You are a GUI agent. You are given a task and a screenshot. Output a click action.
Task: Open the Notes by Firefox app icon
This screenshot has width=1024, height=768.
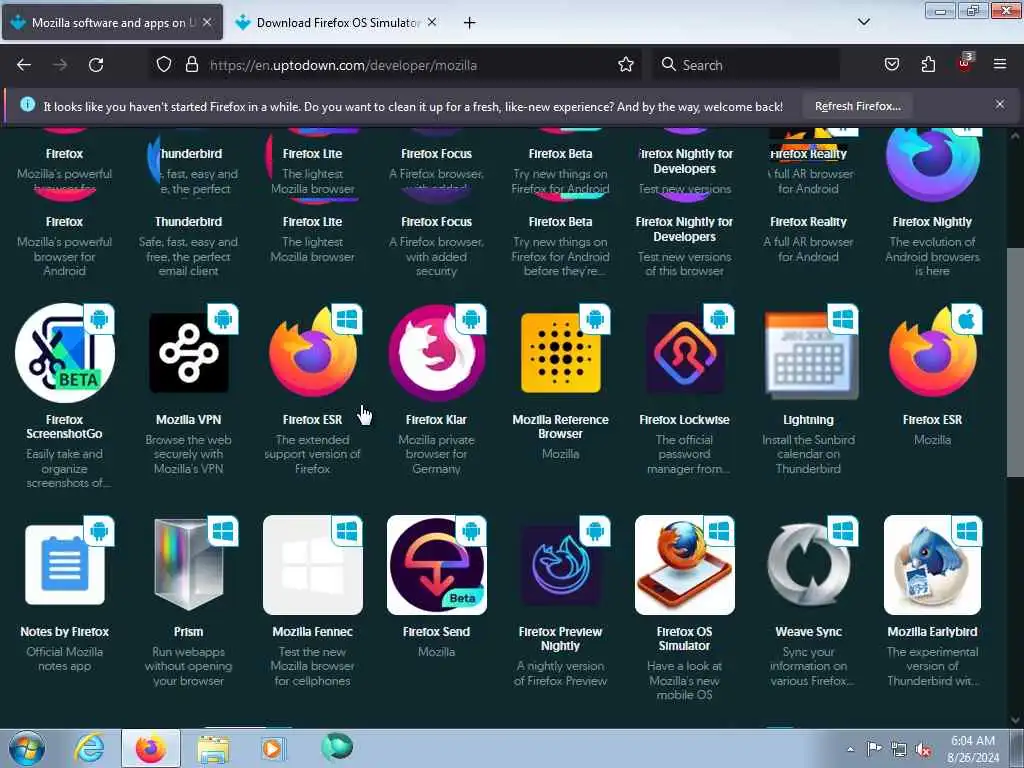point(65,565)
